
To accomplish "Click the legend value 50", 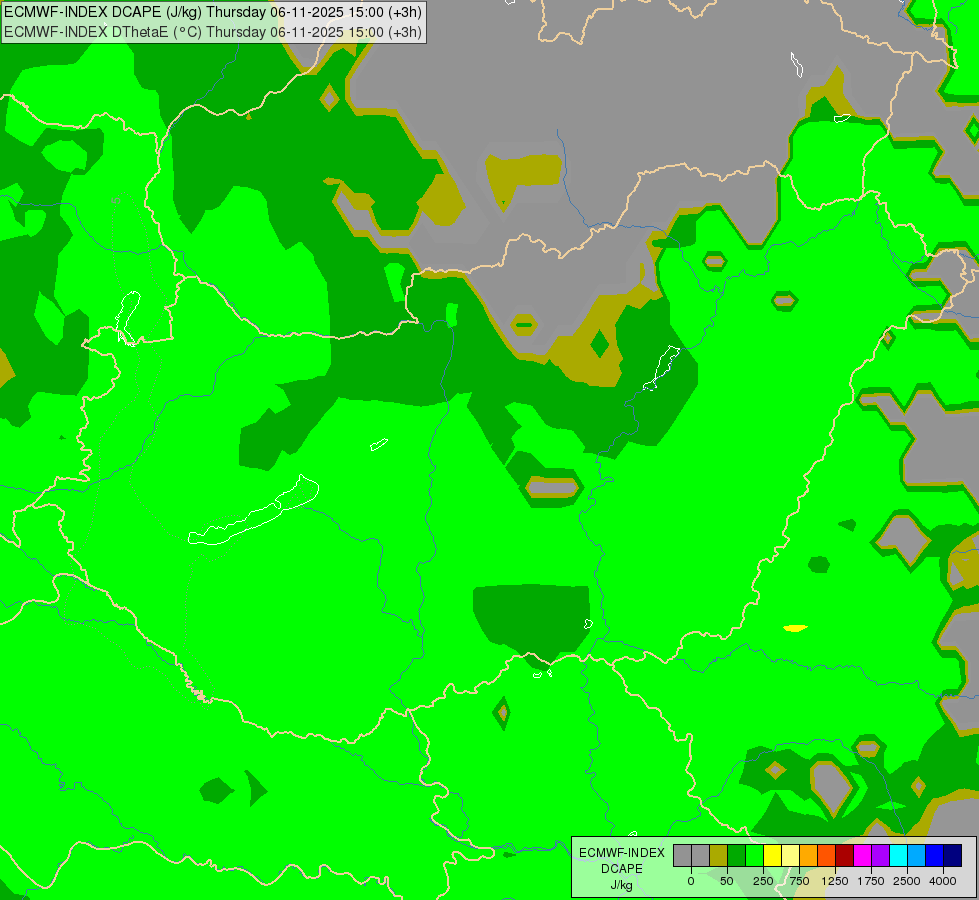I will (x=727, y=881).
